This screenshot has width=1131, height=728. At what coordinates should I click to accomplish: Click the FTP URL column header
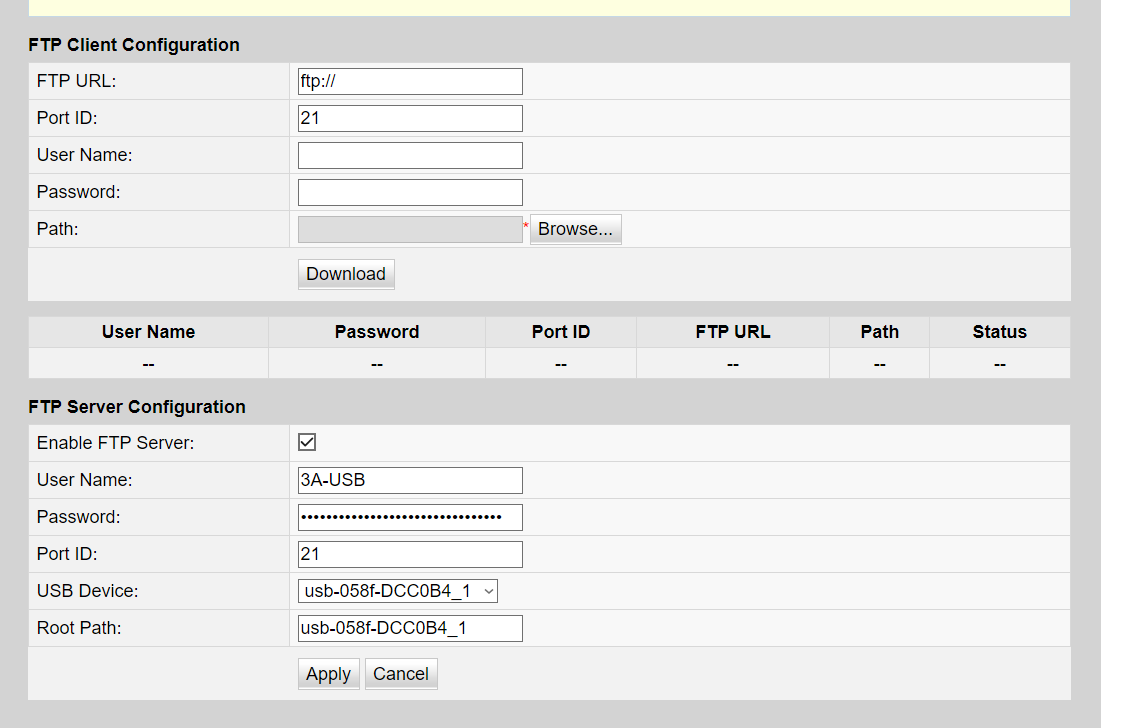pos(733,332)
